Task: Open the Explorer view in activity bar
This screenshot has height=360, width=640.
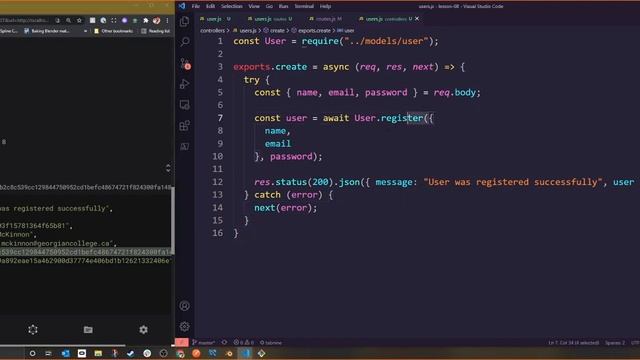Action: pyautogui.click(x=184, y=22)
